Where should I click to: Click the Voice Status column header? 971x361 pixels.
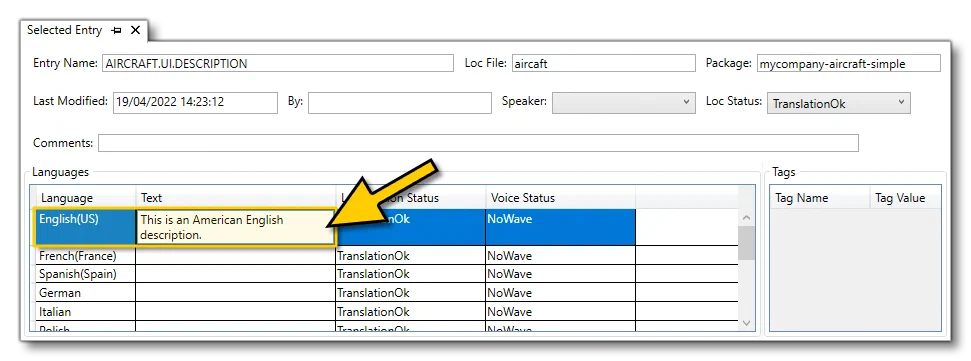(x=560, y=198)
